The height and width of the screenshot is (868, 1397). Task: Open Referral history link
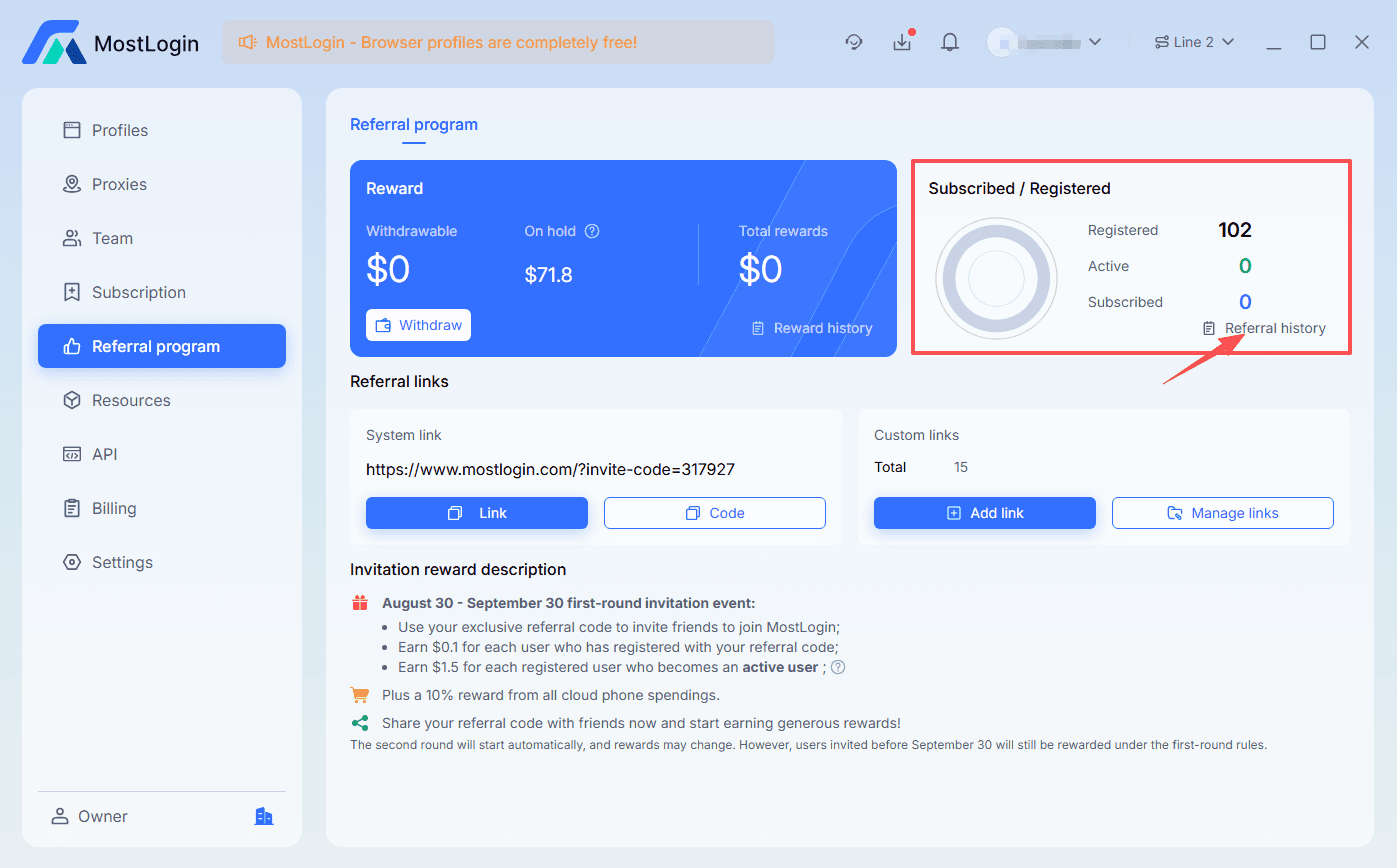(1264, 328)
